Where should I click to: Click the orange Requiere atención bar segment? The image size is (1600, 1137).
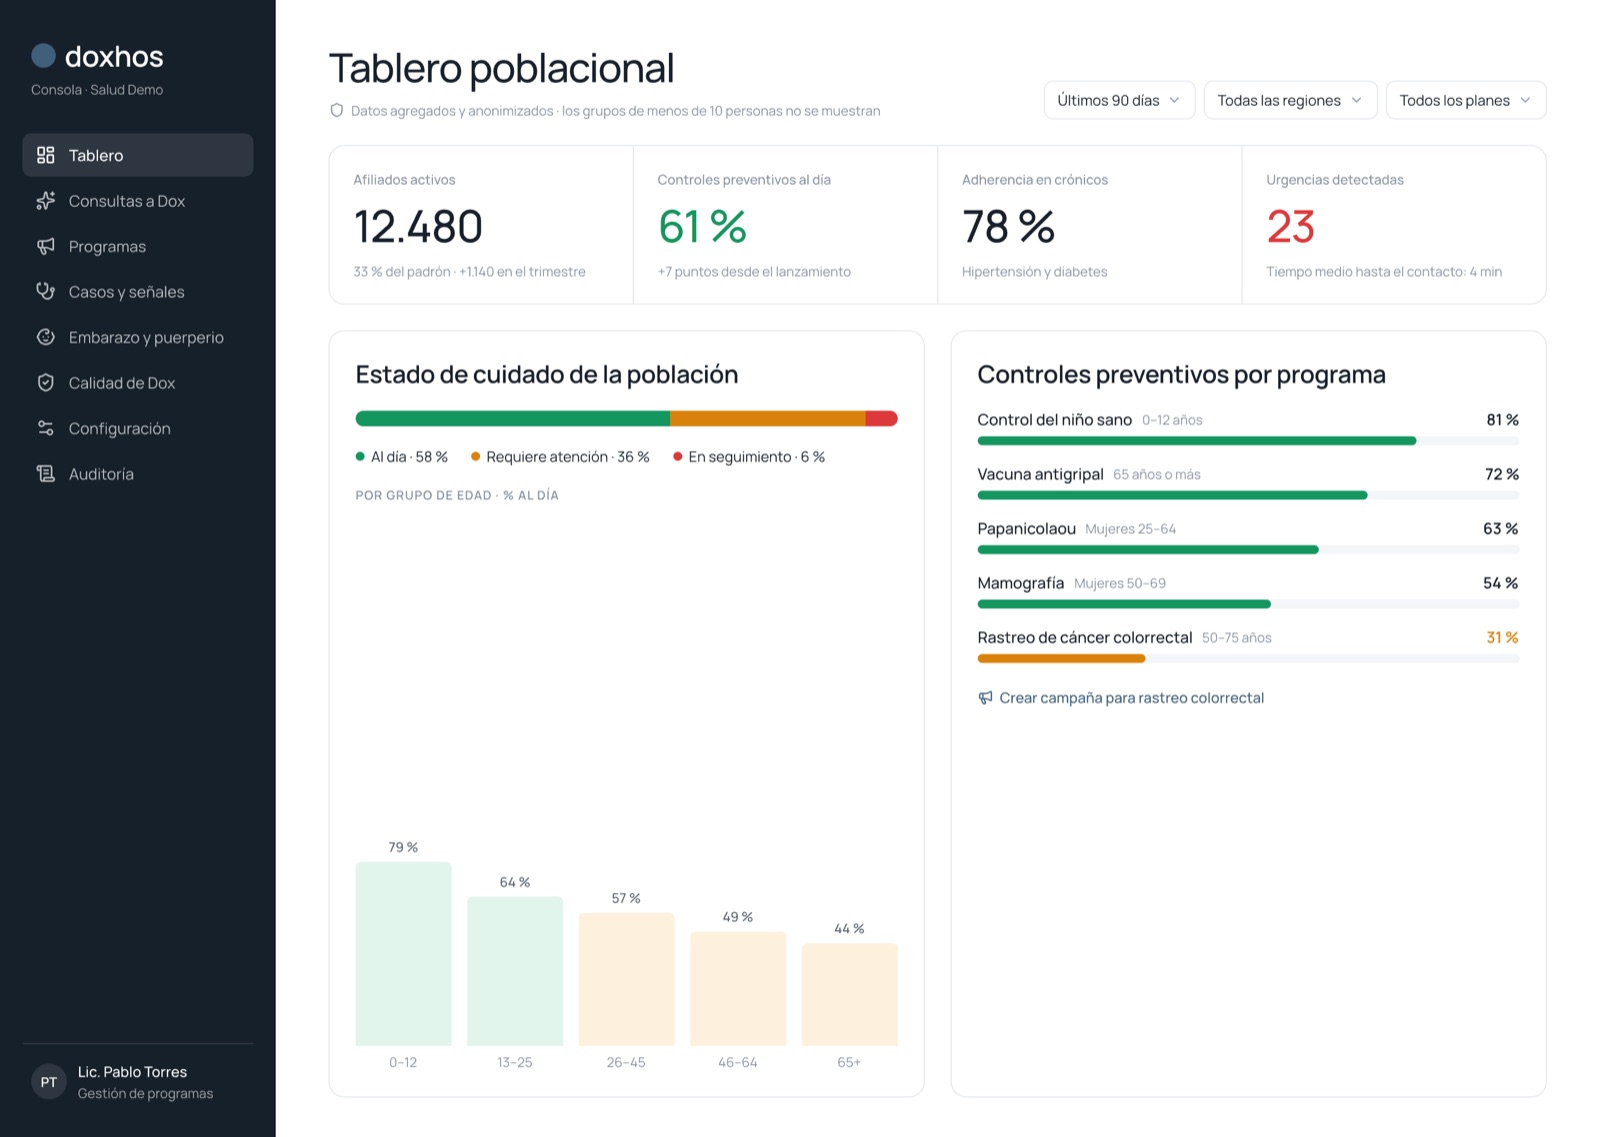click(767, 419)
